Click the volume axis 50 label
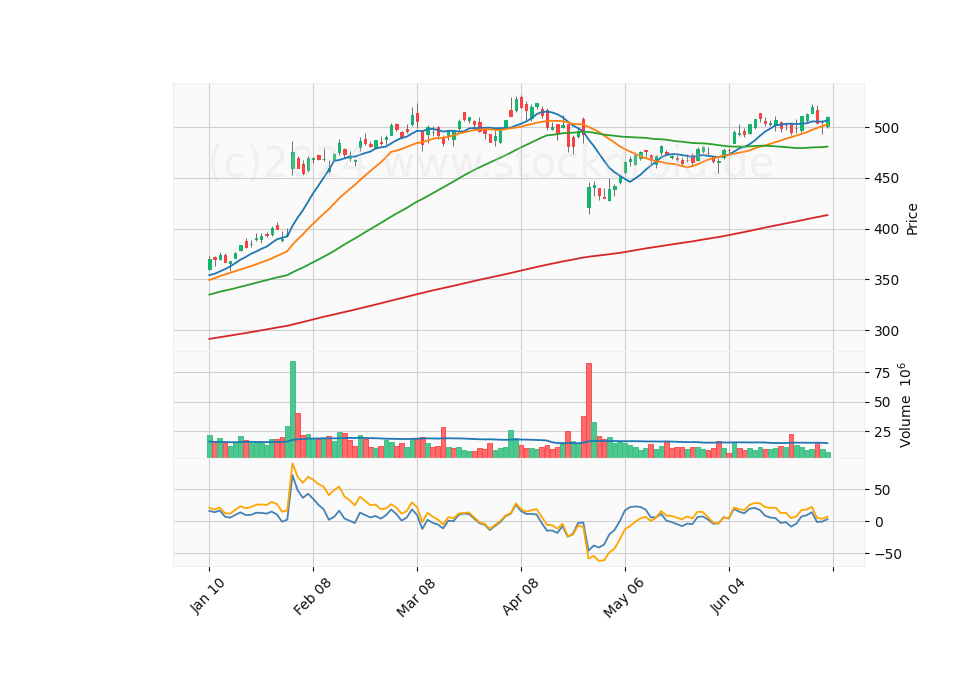Image resolution: width=960 pixels, height=690 pixels. click(x=882, y=403)
